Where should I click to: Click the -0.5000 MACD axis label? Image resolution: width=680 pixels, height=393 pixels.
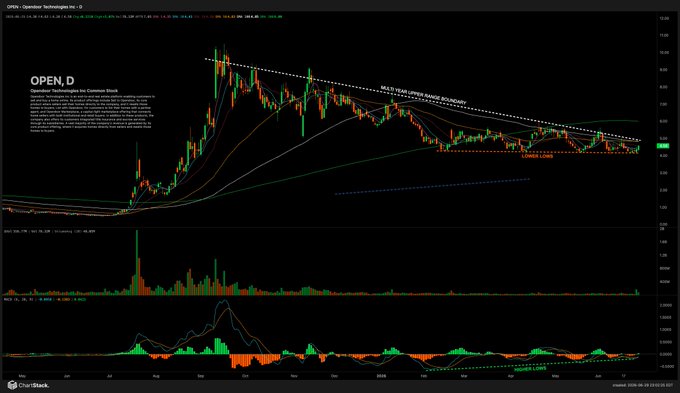[x=666, y=366]
